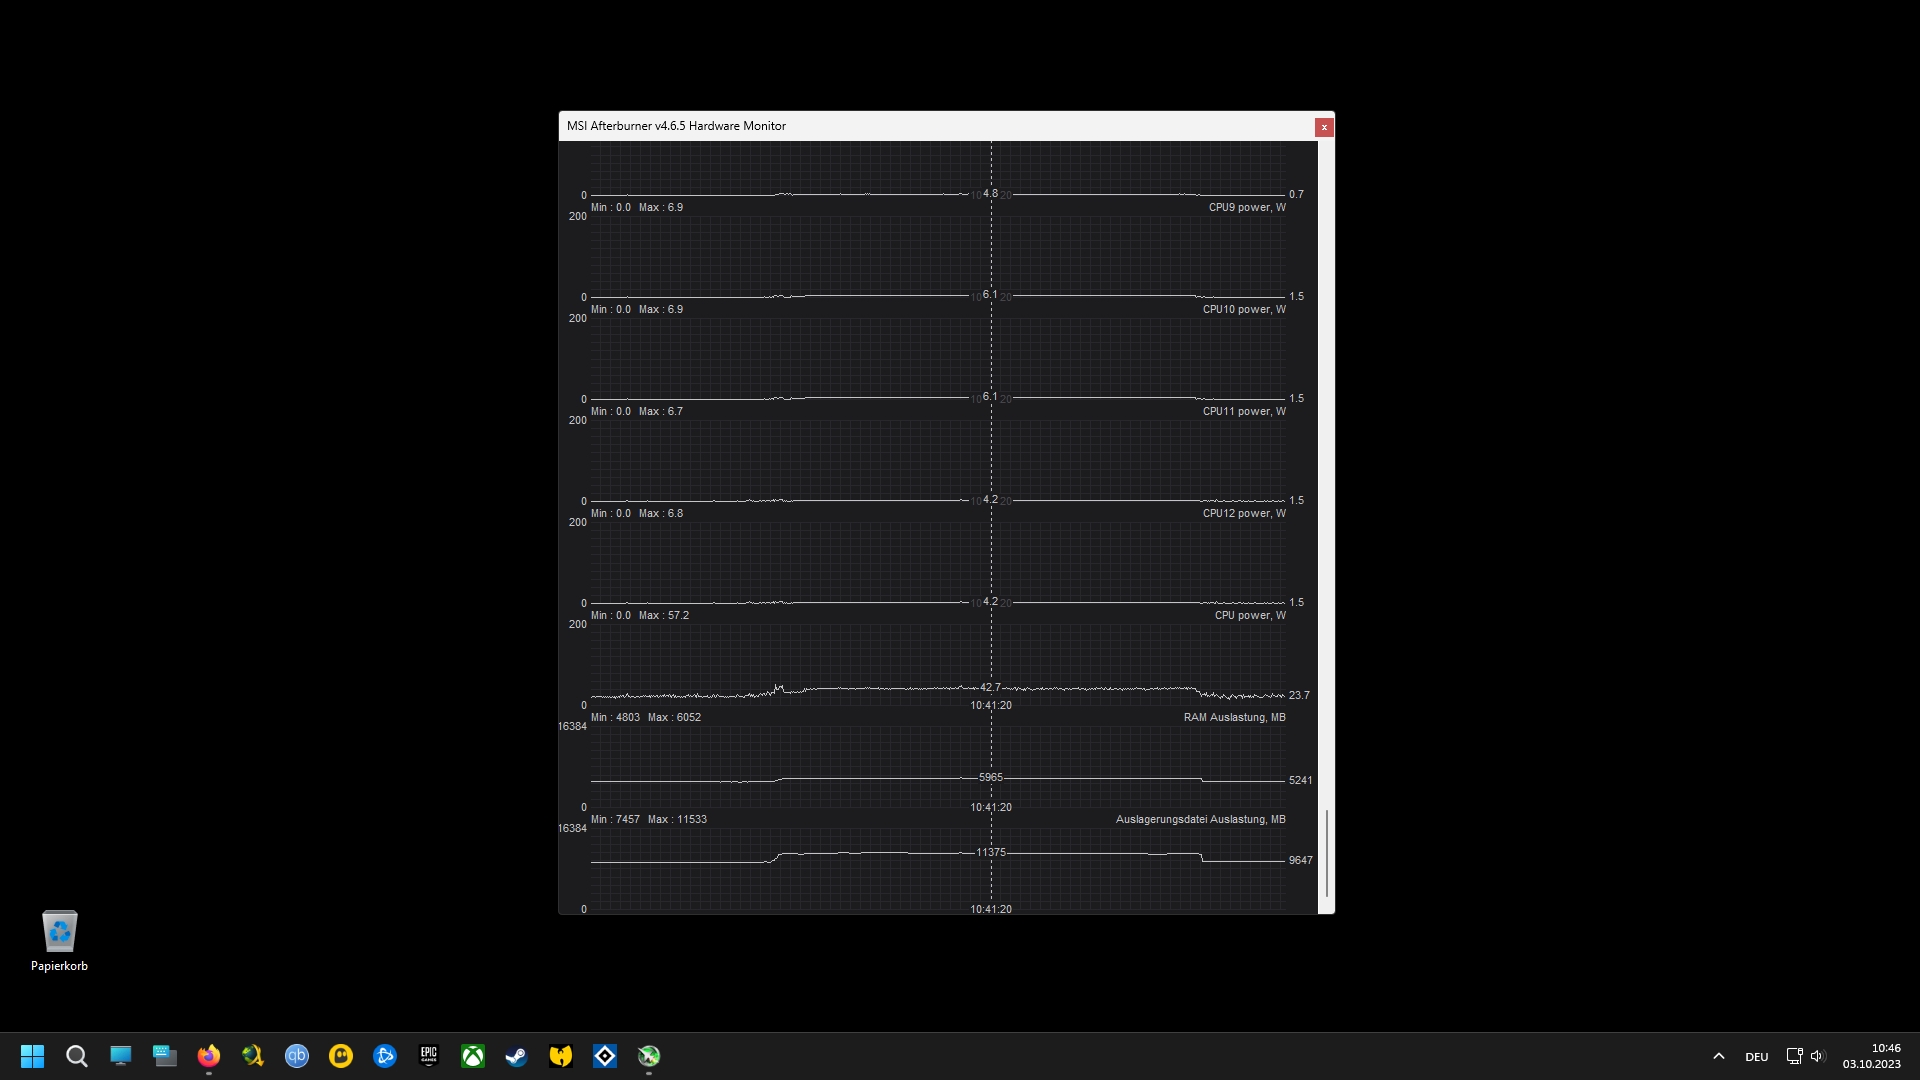Open the blue diamond logo app
Image resolution: width=1920 pixels, height=1080 pixels.
tap(605, 1056)
